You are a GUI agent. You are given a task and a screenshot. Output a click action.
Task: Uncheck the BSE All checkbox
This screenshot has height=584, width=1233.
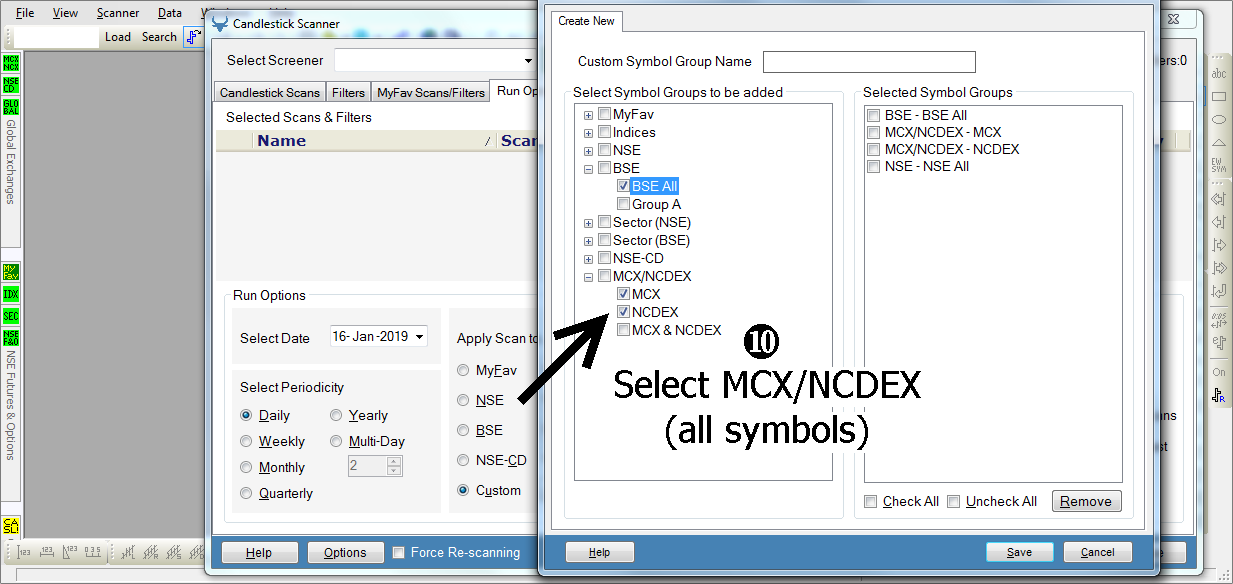point(624,186)
